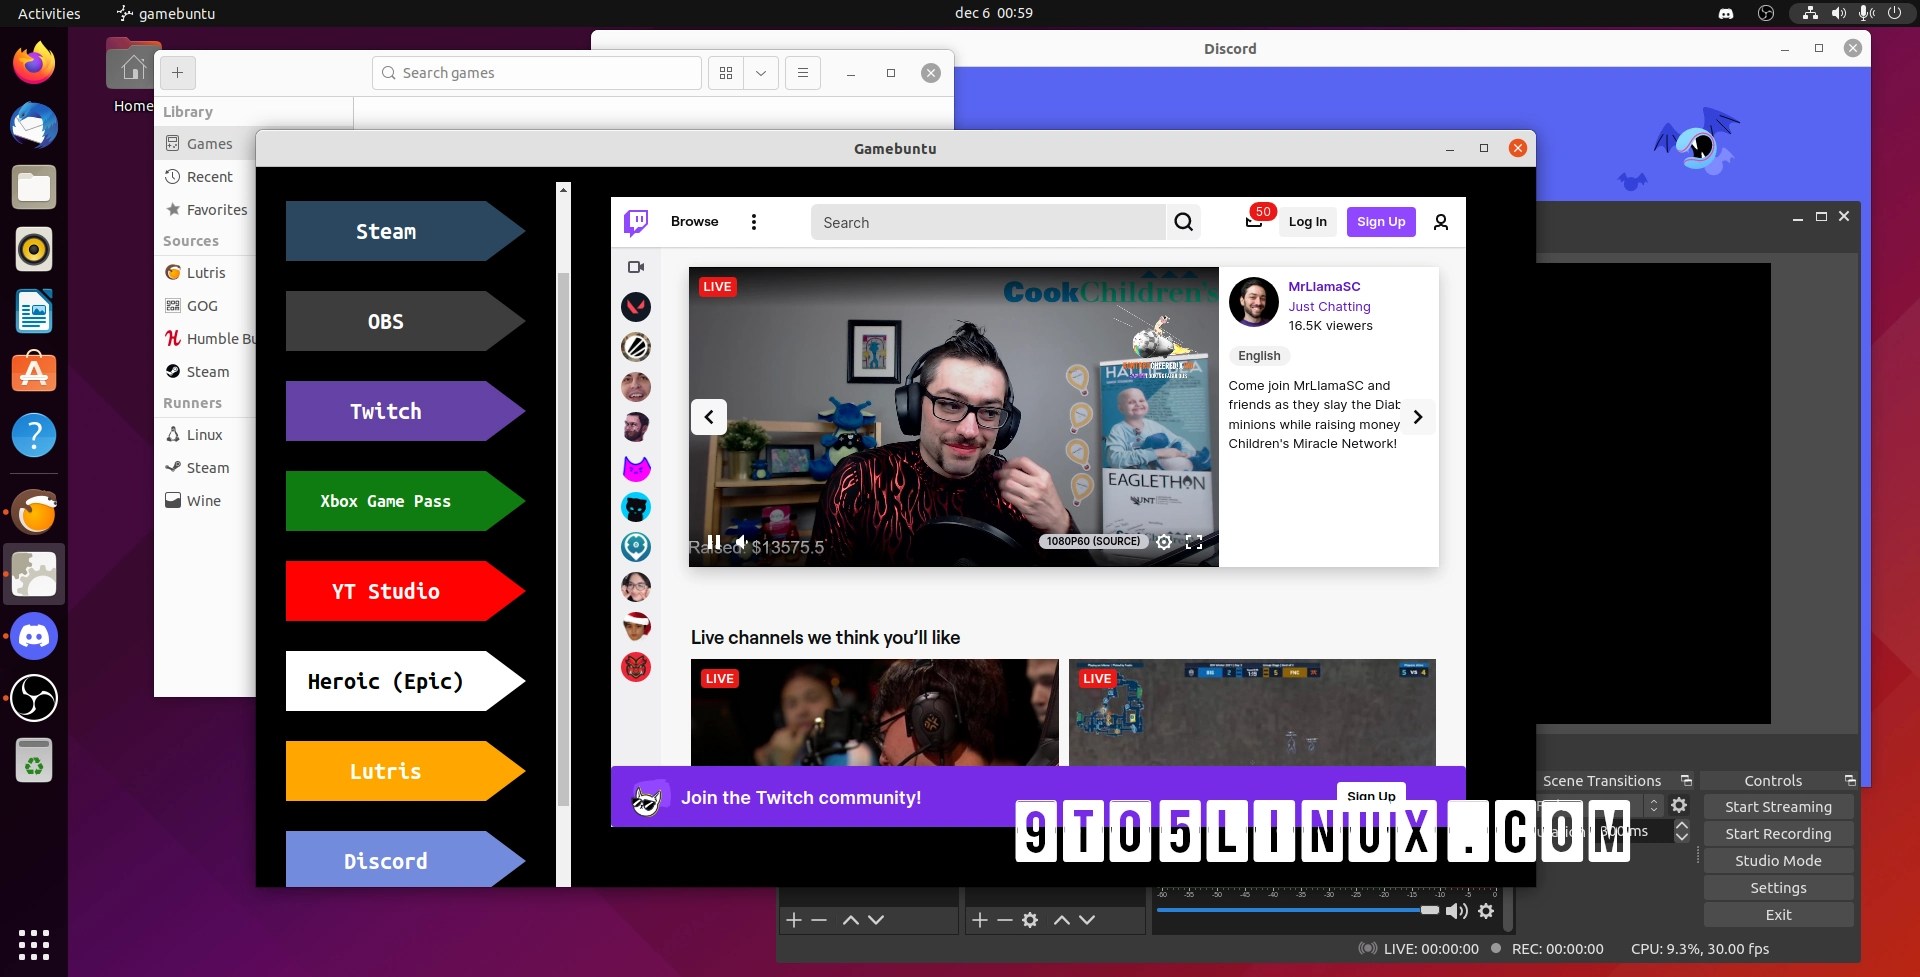This screenshot has height=977, width=1920.
Task: Open the GOG source in the sidebar
Action: (x=201, y=305)
